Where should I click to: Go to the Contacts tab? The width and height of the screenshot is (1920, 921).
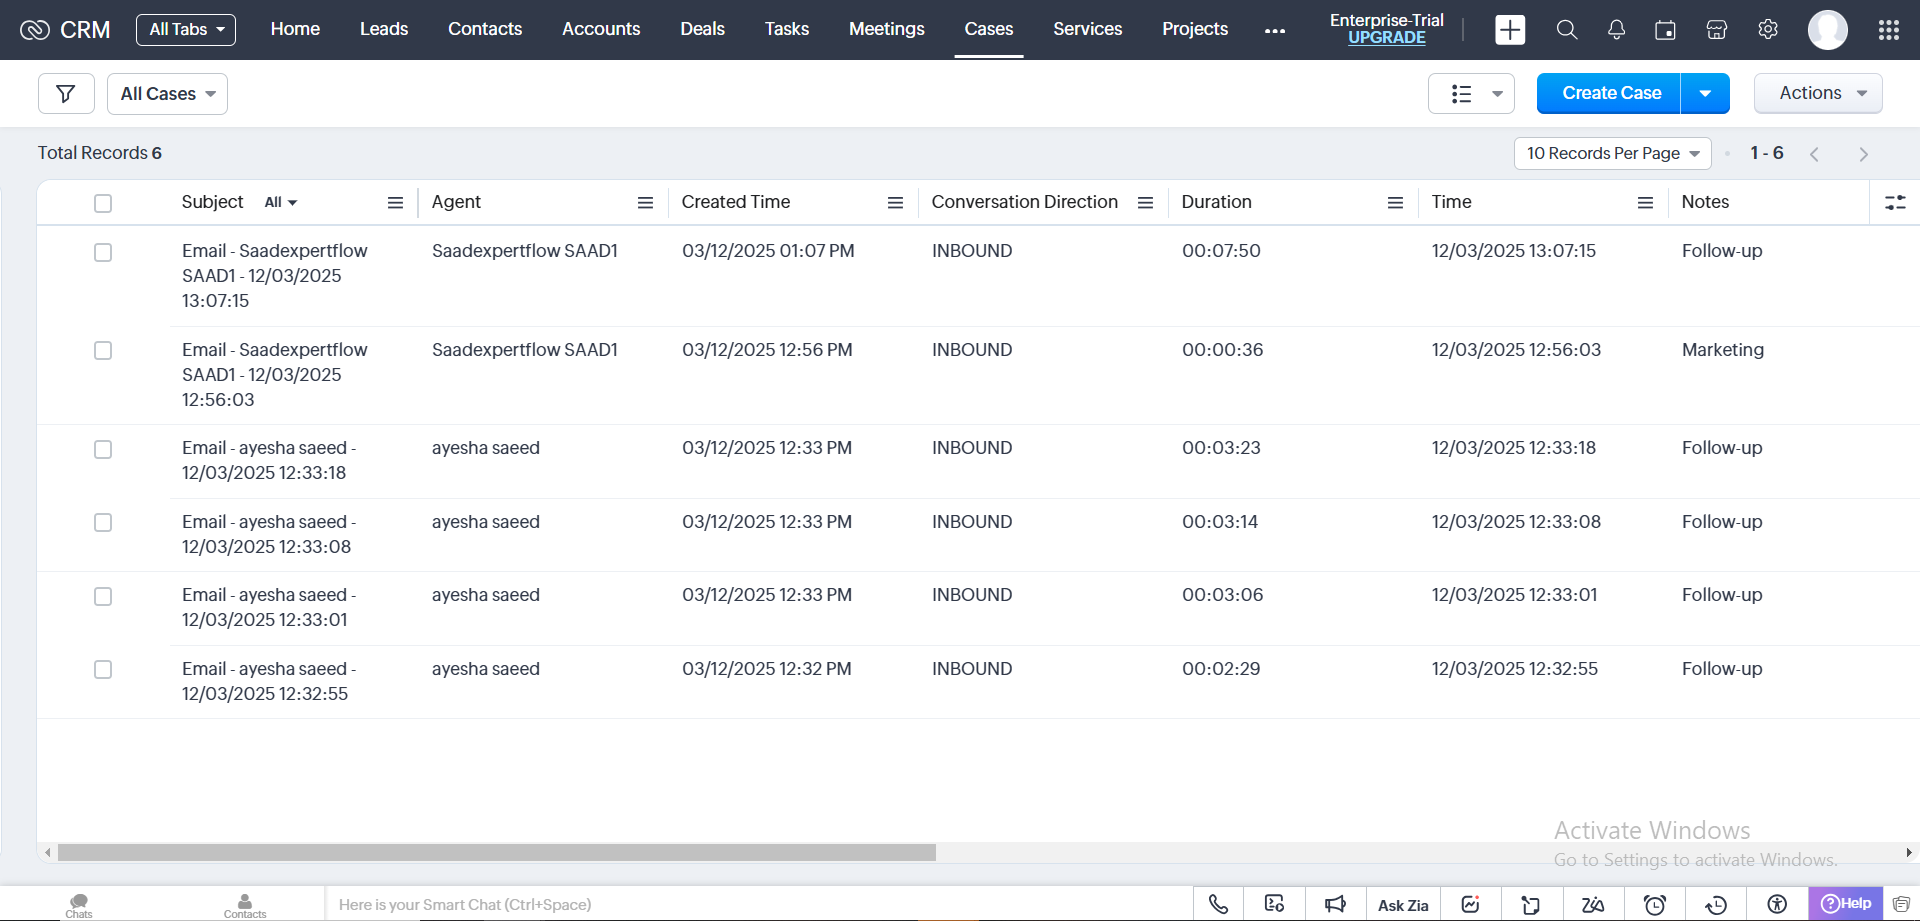tap(485, 29)
